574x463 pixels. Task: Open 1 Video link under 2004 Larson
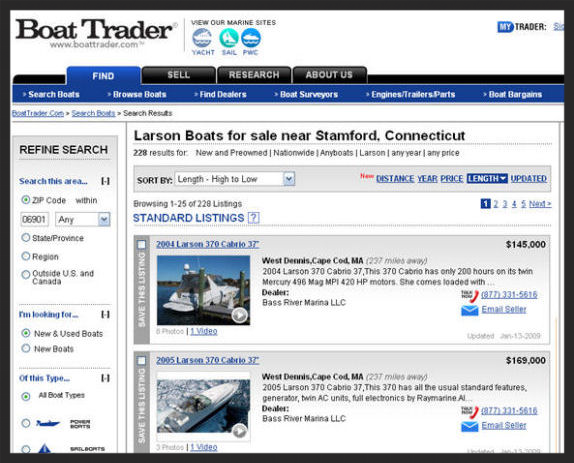click(x=204, y=331)
